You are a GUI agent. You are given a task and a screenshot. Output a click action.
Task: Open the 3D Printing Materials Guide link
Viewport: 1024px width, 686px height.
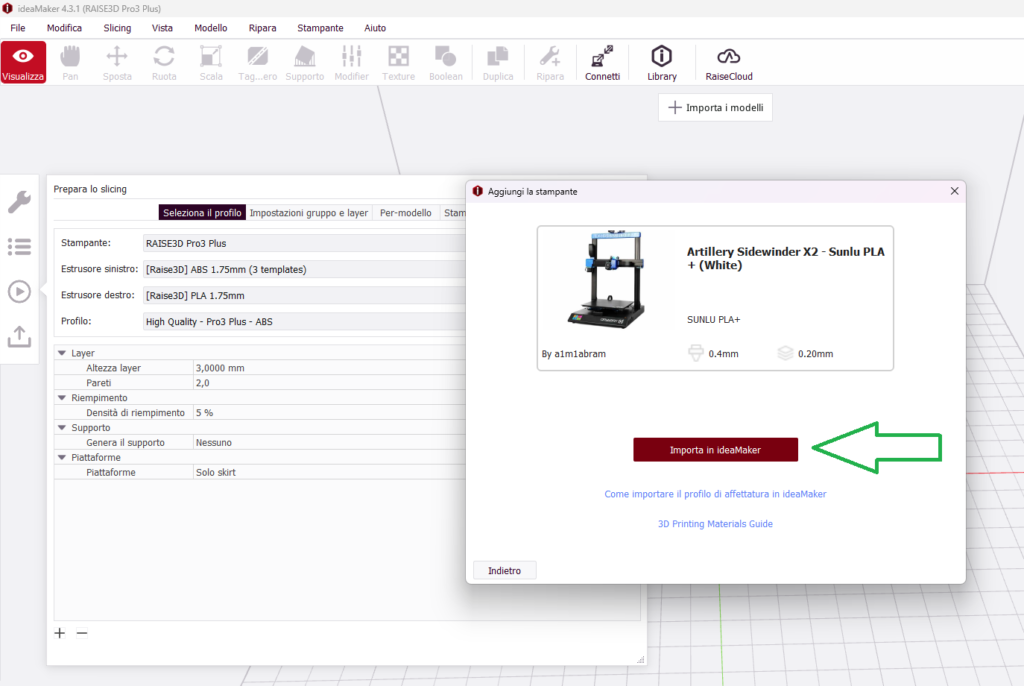(x=715, y=524)
